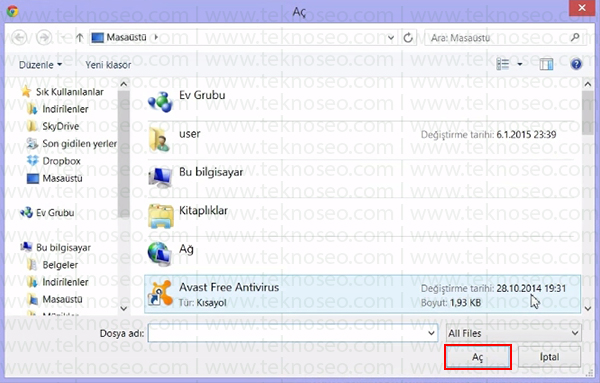The height and width of the screenshot is (383, 600).
Task: Open the Ev Grubu item in file list
Action: (x=362, y=102)
